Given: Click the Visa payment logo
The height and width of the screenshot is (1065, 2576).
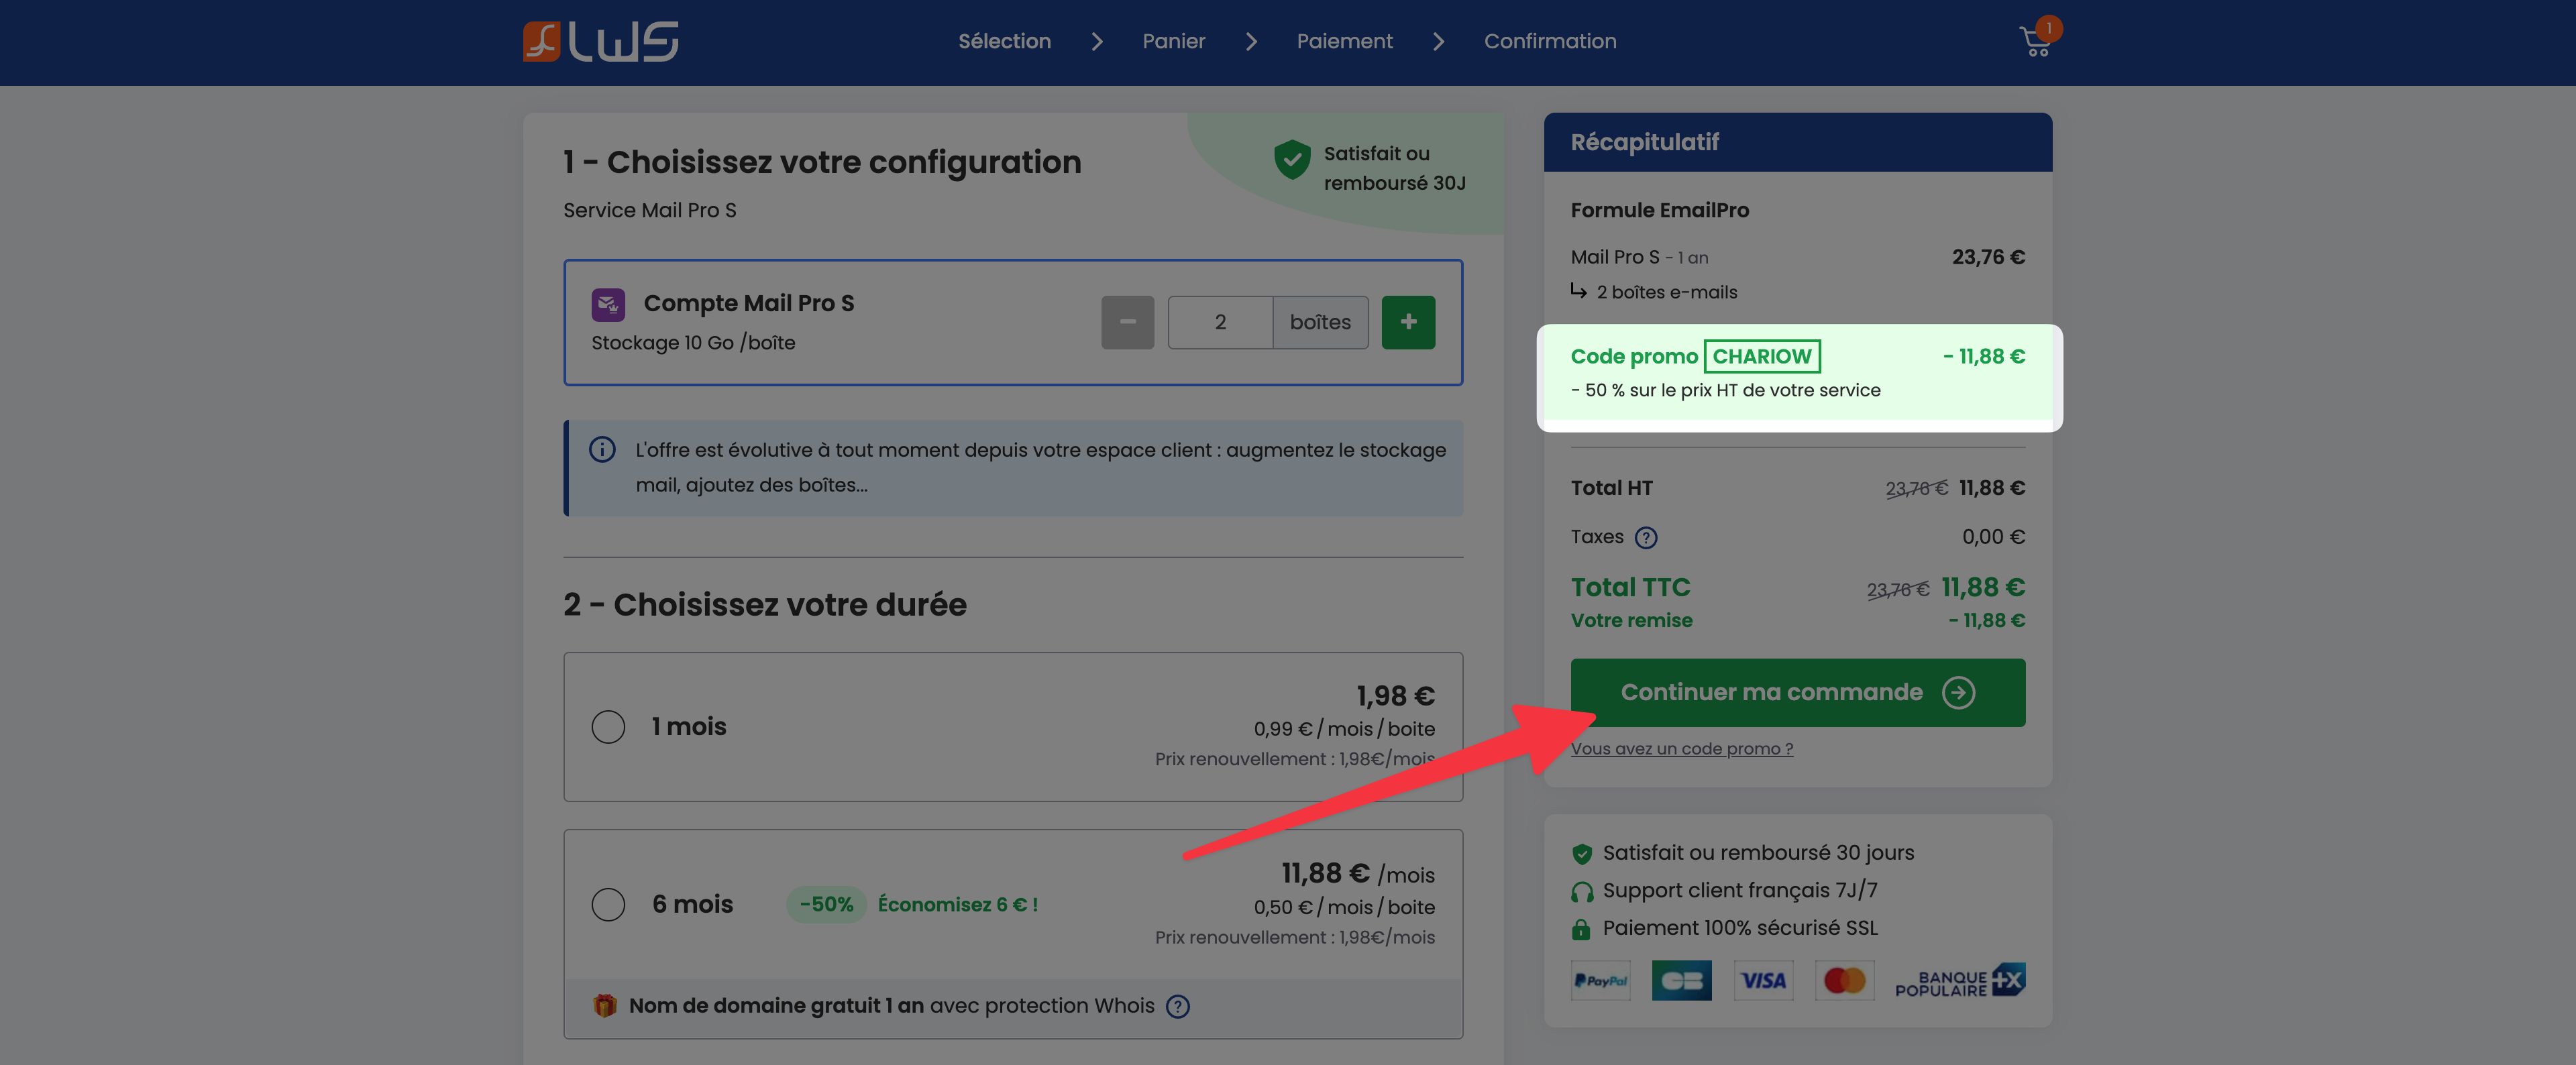Looking at the screenshot, I should [x=1763, y=980].
